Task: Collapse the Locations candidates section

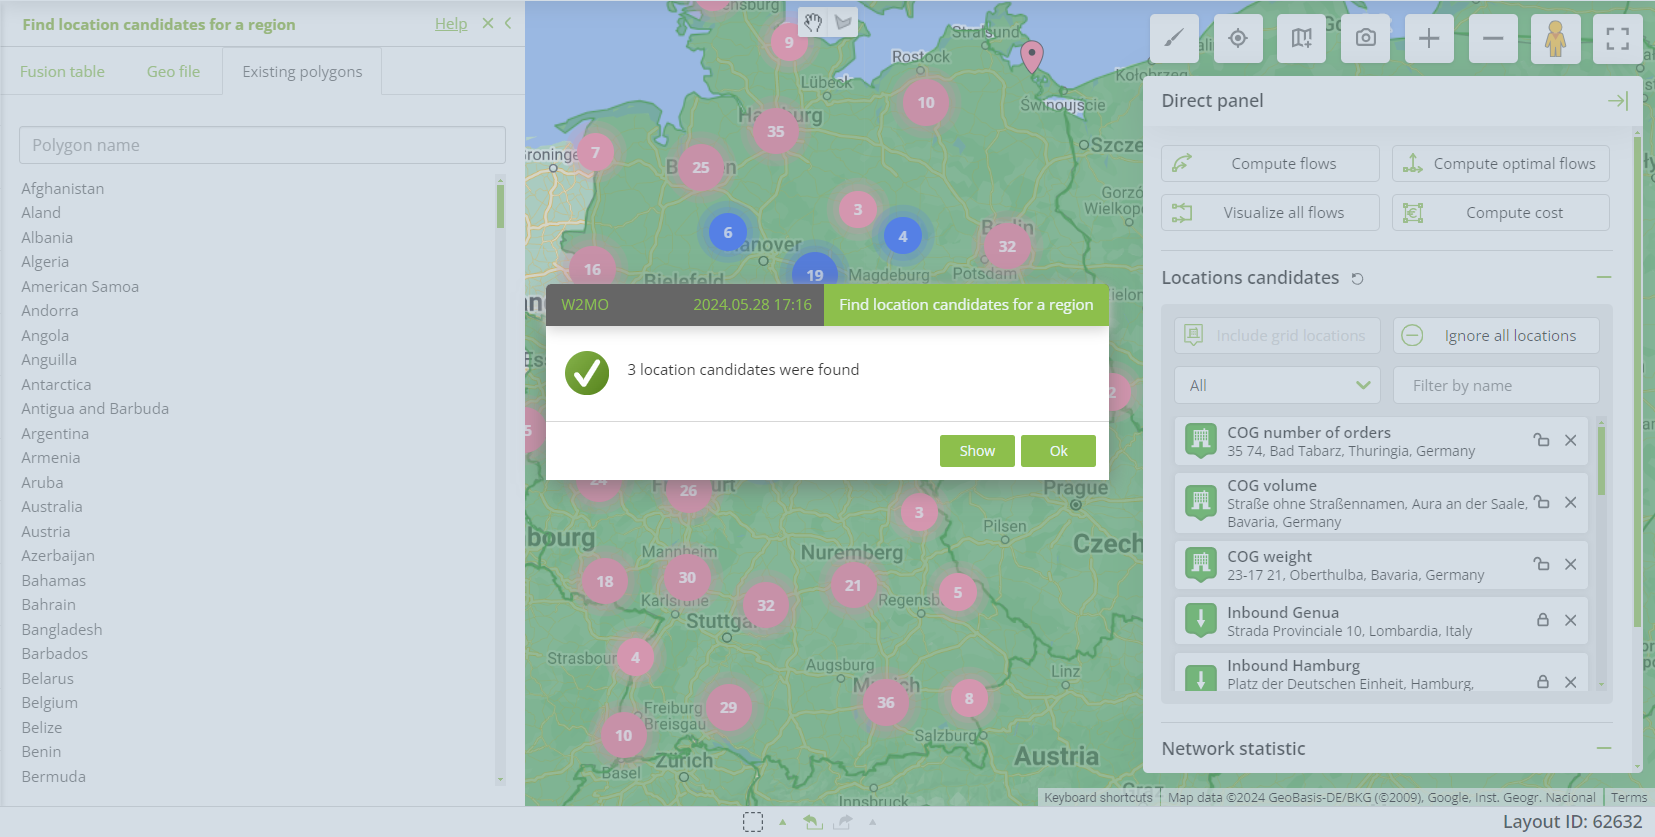Action: point(1604,277)
